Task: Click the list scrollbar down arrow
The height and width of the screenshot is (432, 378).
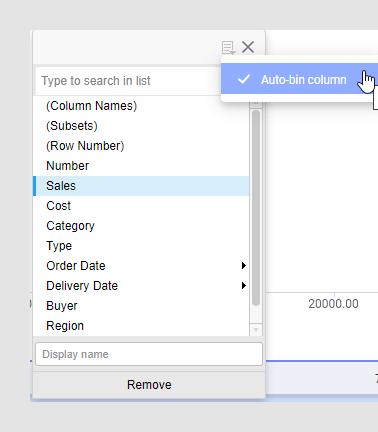Action: 256,330
